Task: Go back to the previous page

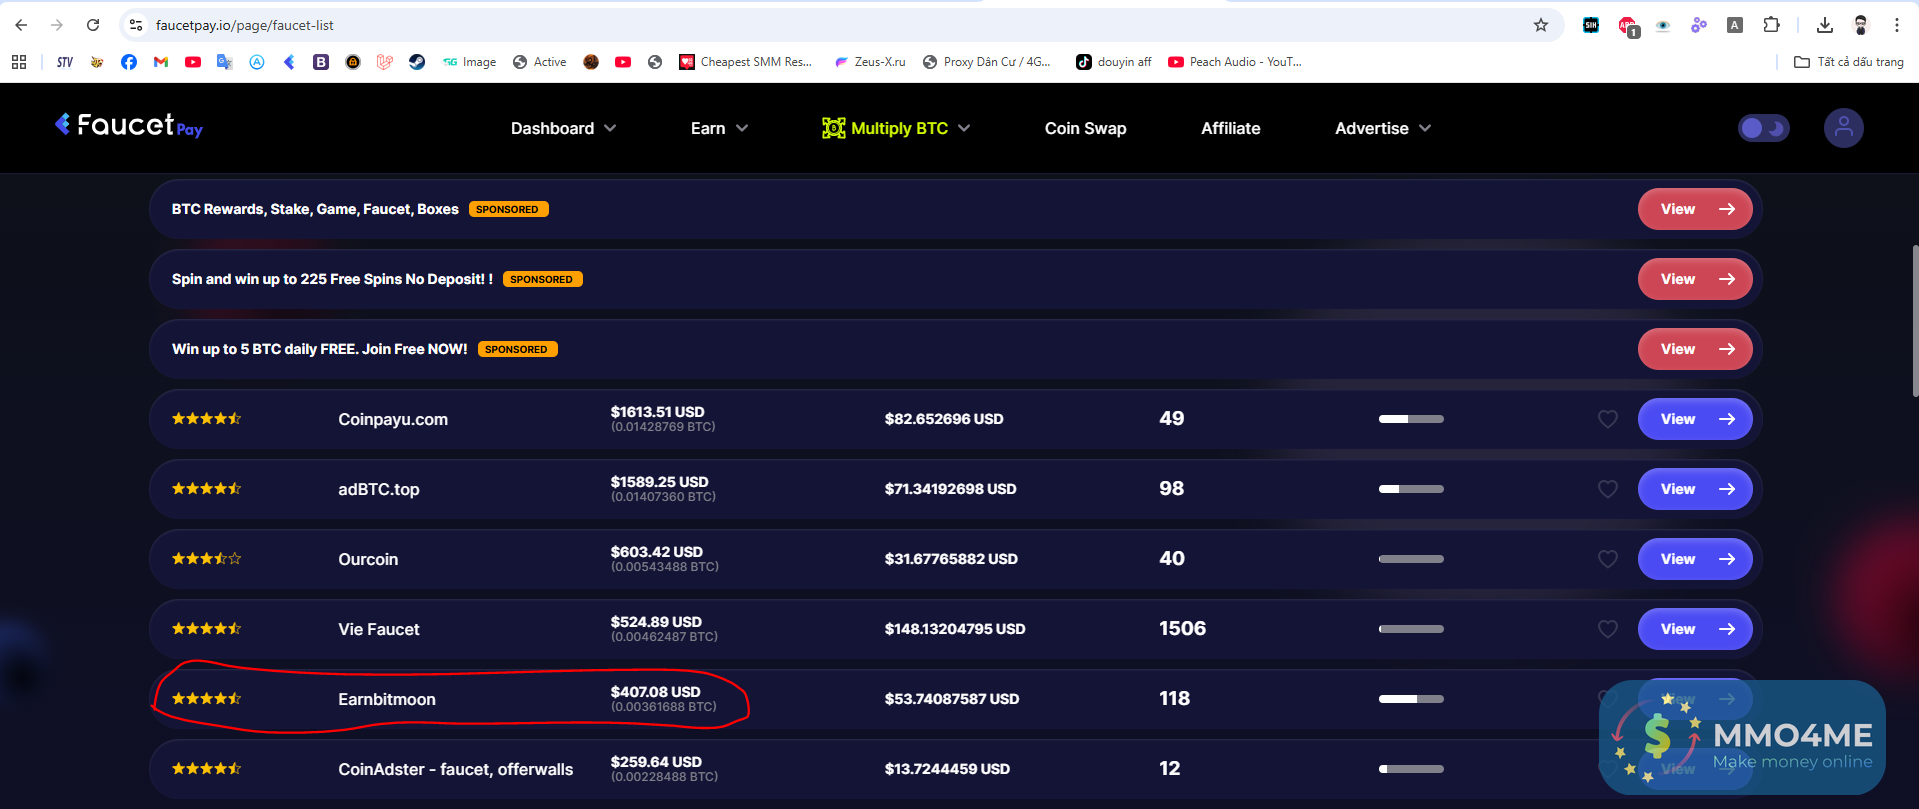Action: pos(21,25)
